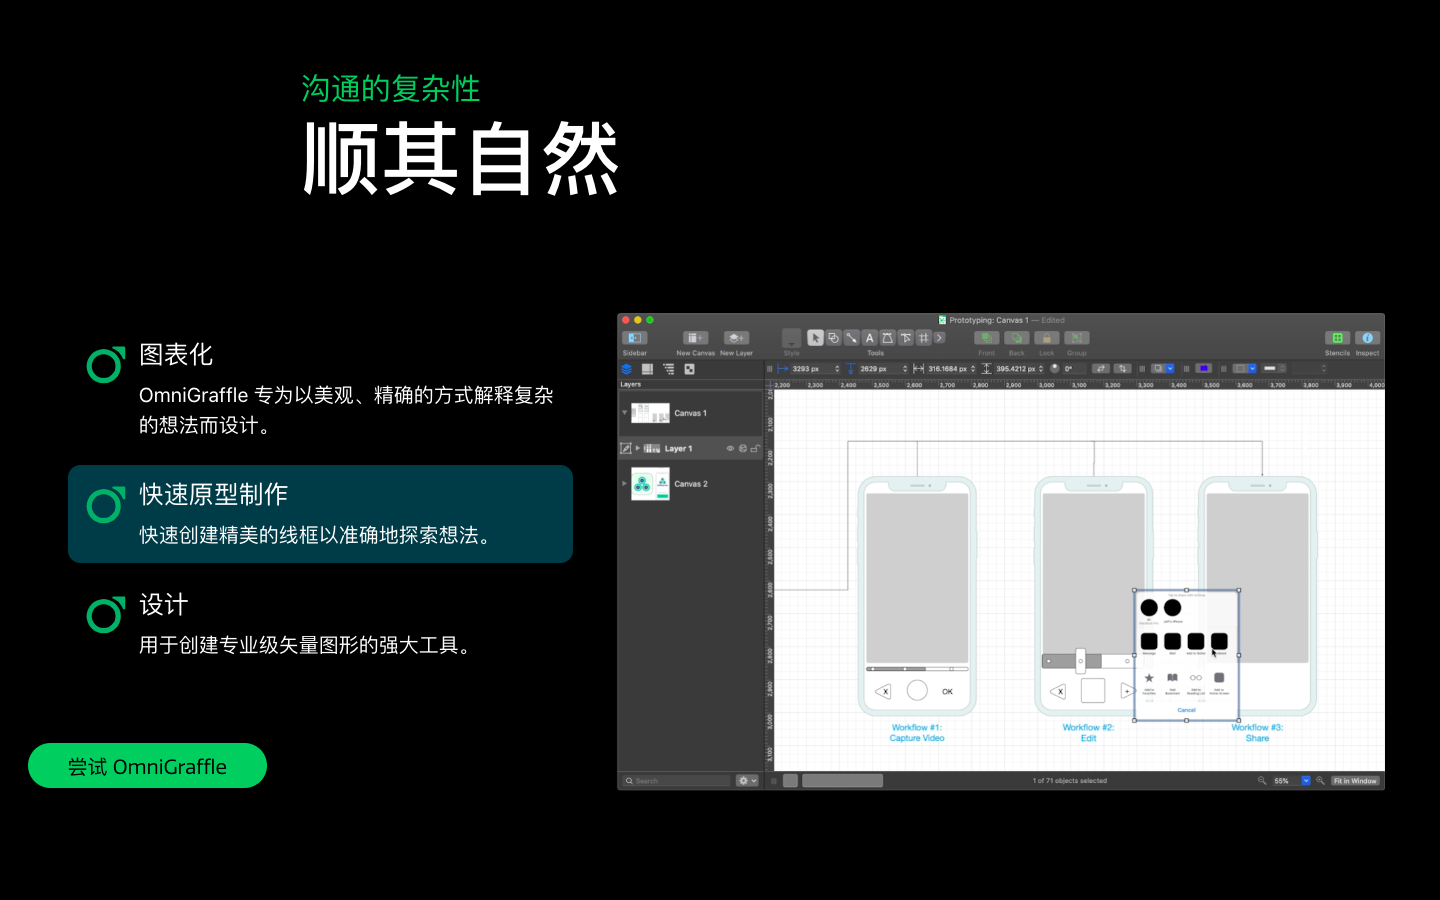
Task: Select the Fast Prototyping feature card
Action: click(x=320, y=513)
